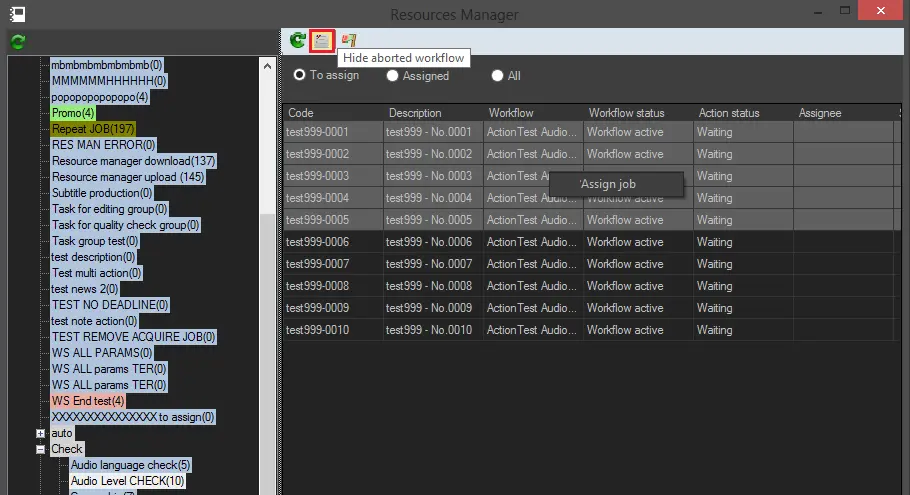Click the app icon in title bar
The width and height of the screenshot is (910, 495).
pos(17,14)
